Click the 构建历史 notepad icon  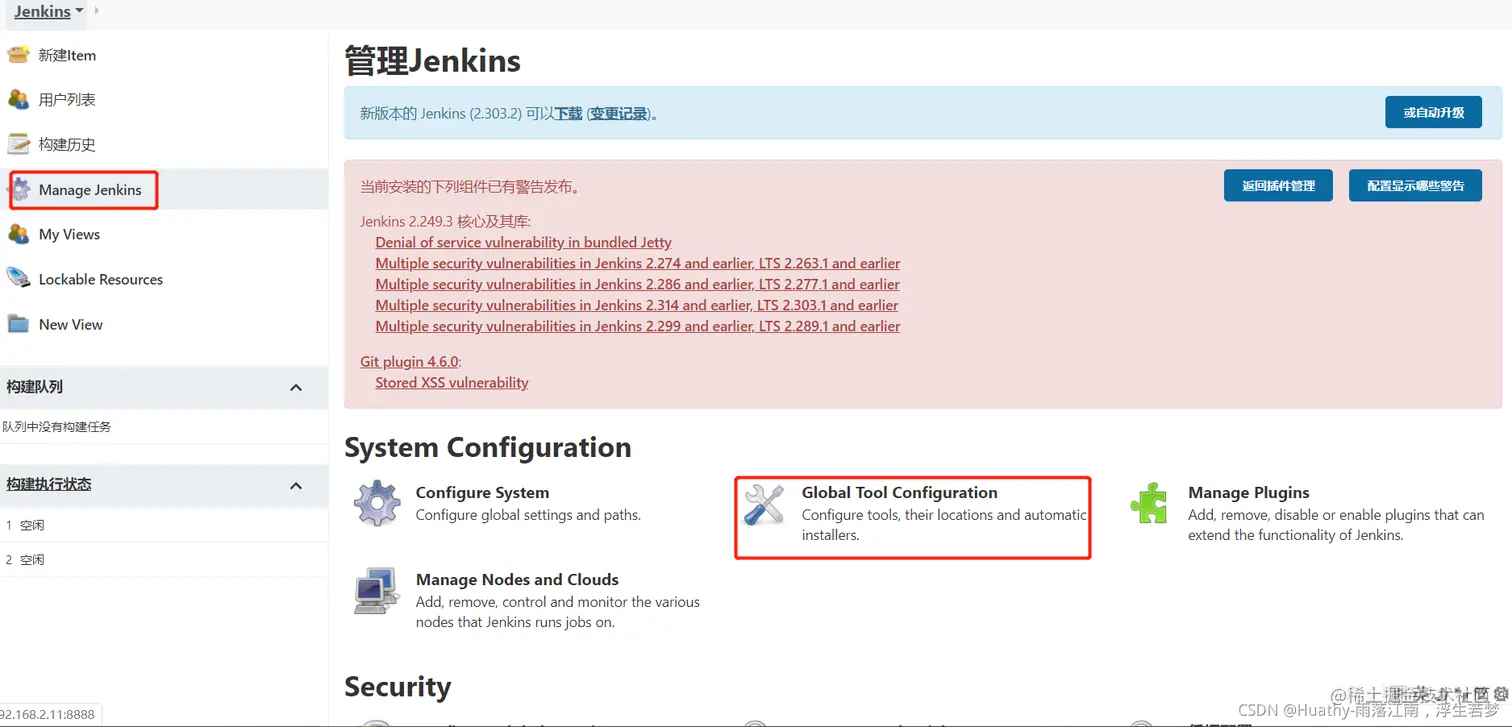tap(18, 144)
